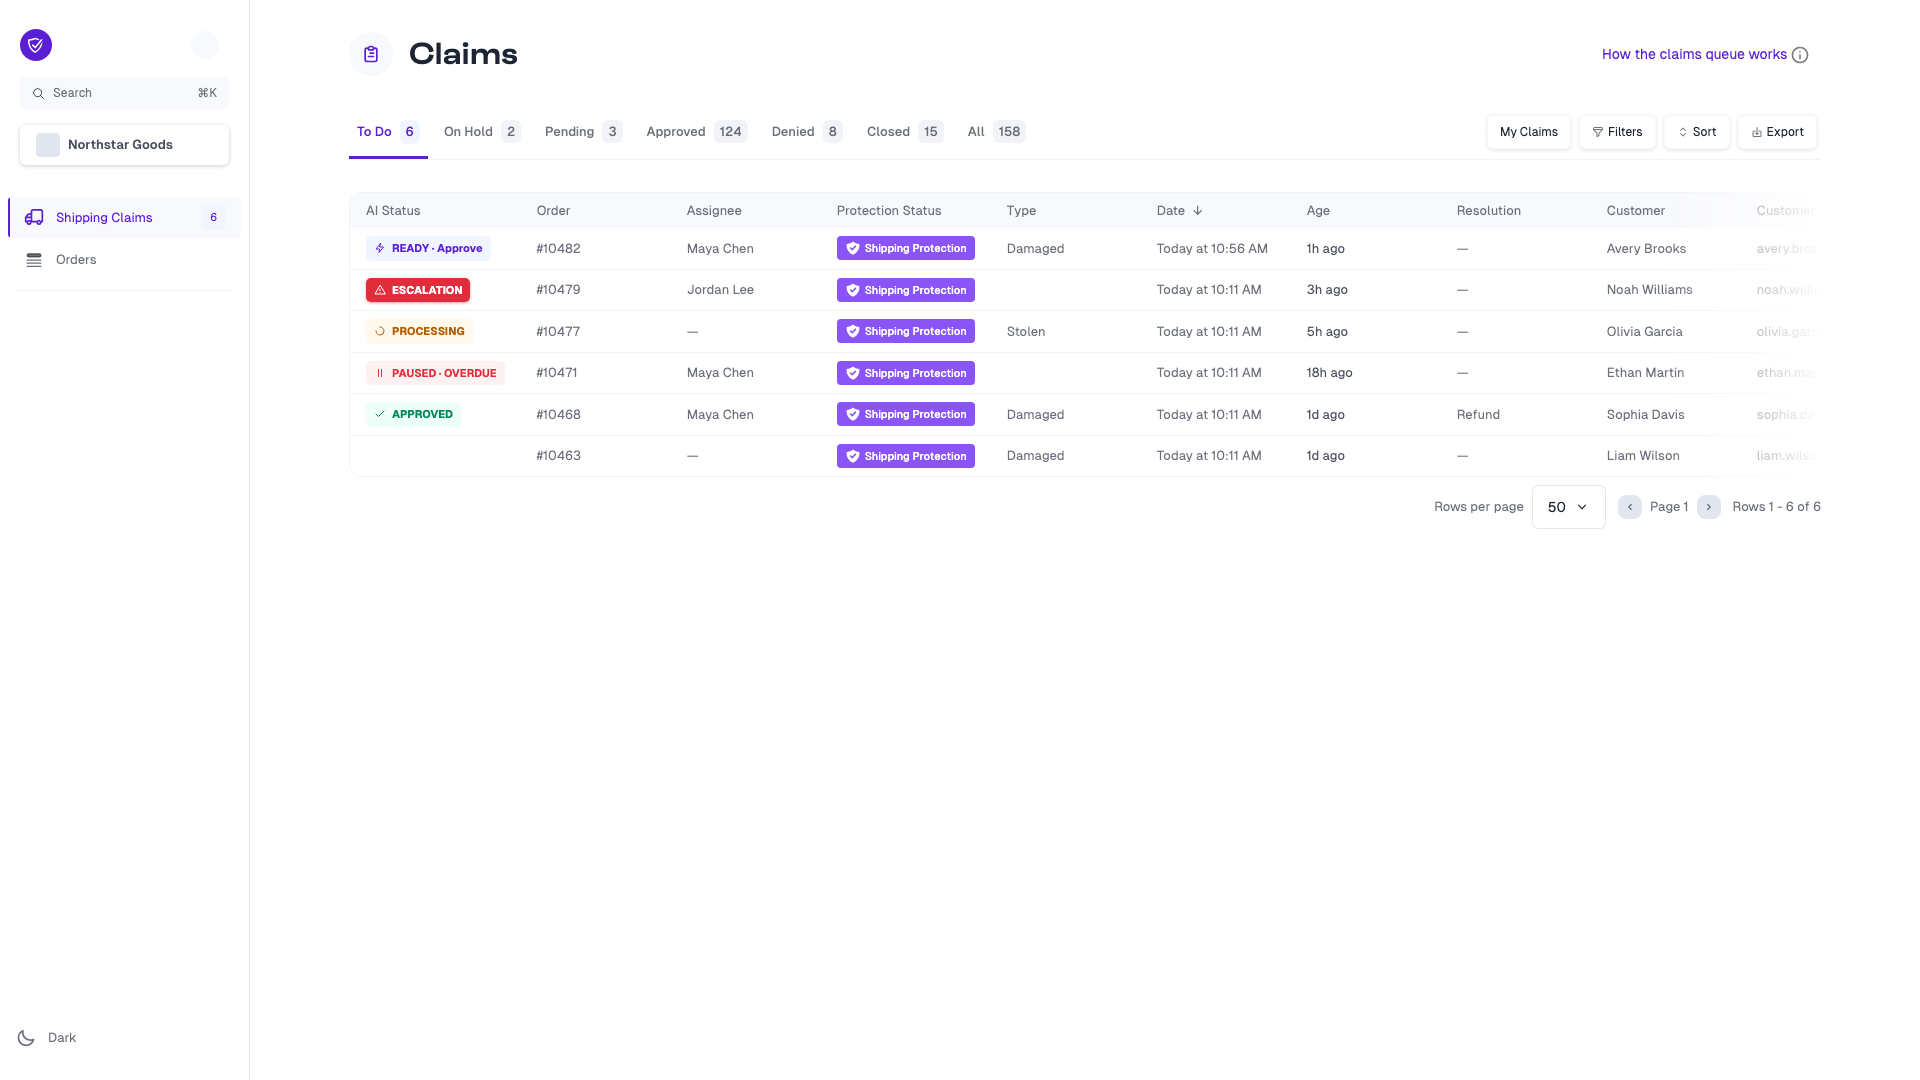Image resolution: width=1920 pixels, height=1080 pixels.
Task: Open order #10479 row
Action: 1084,290
